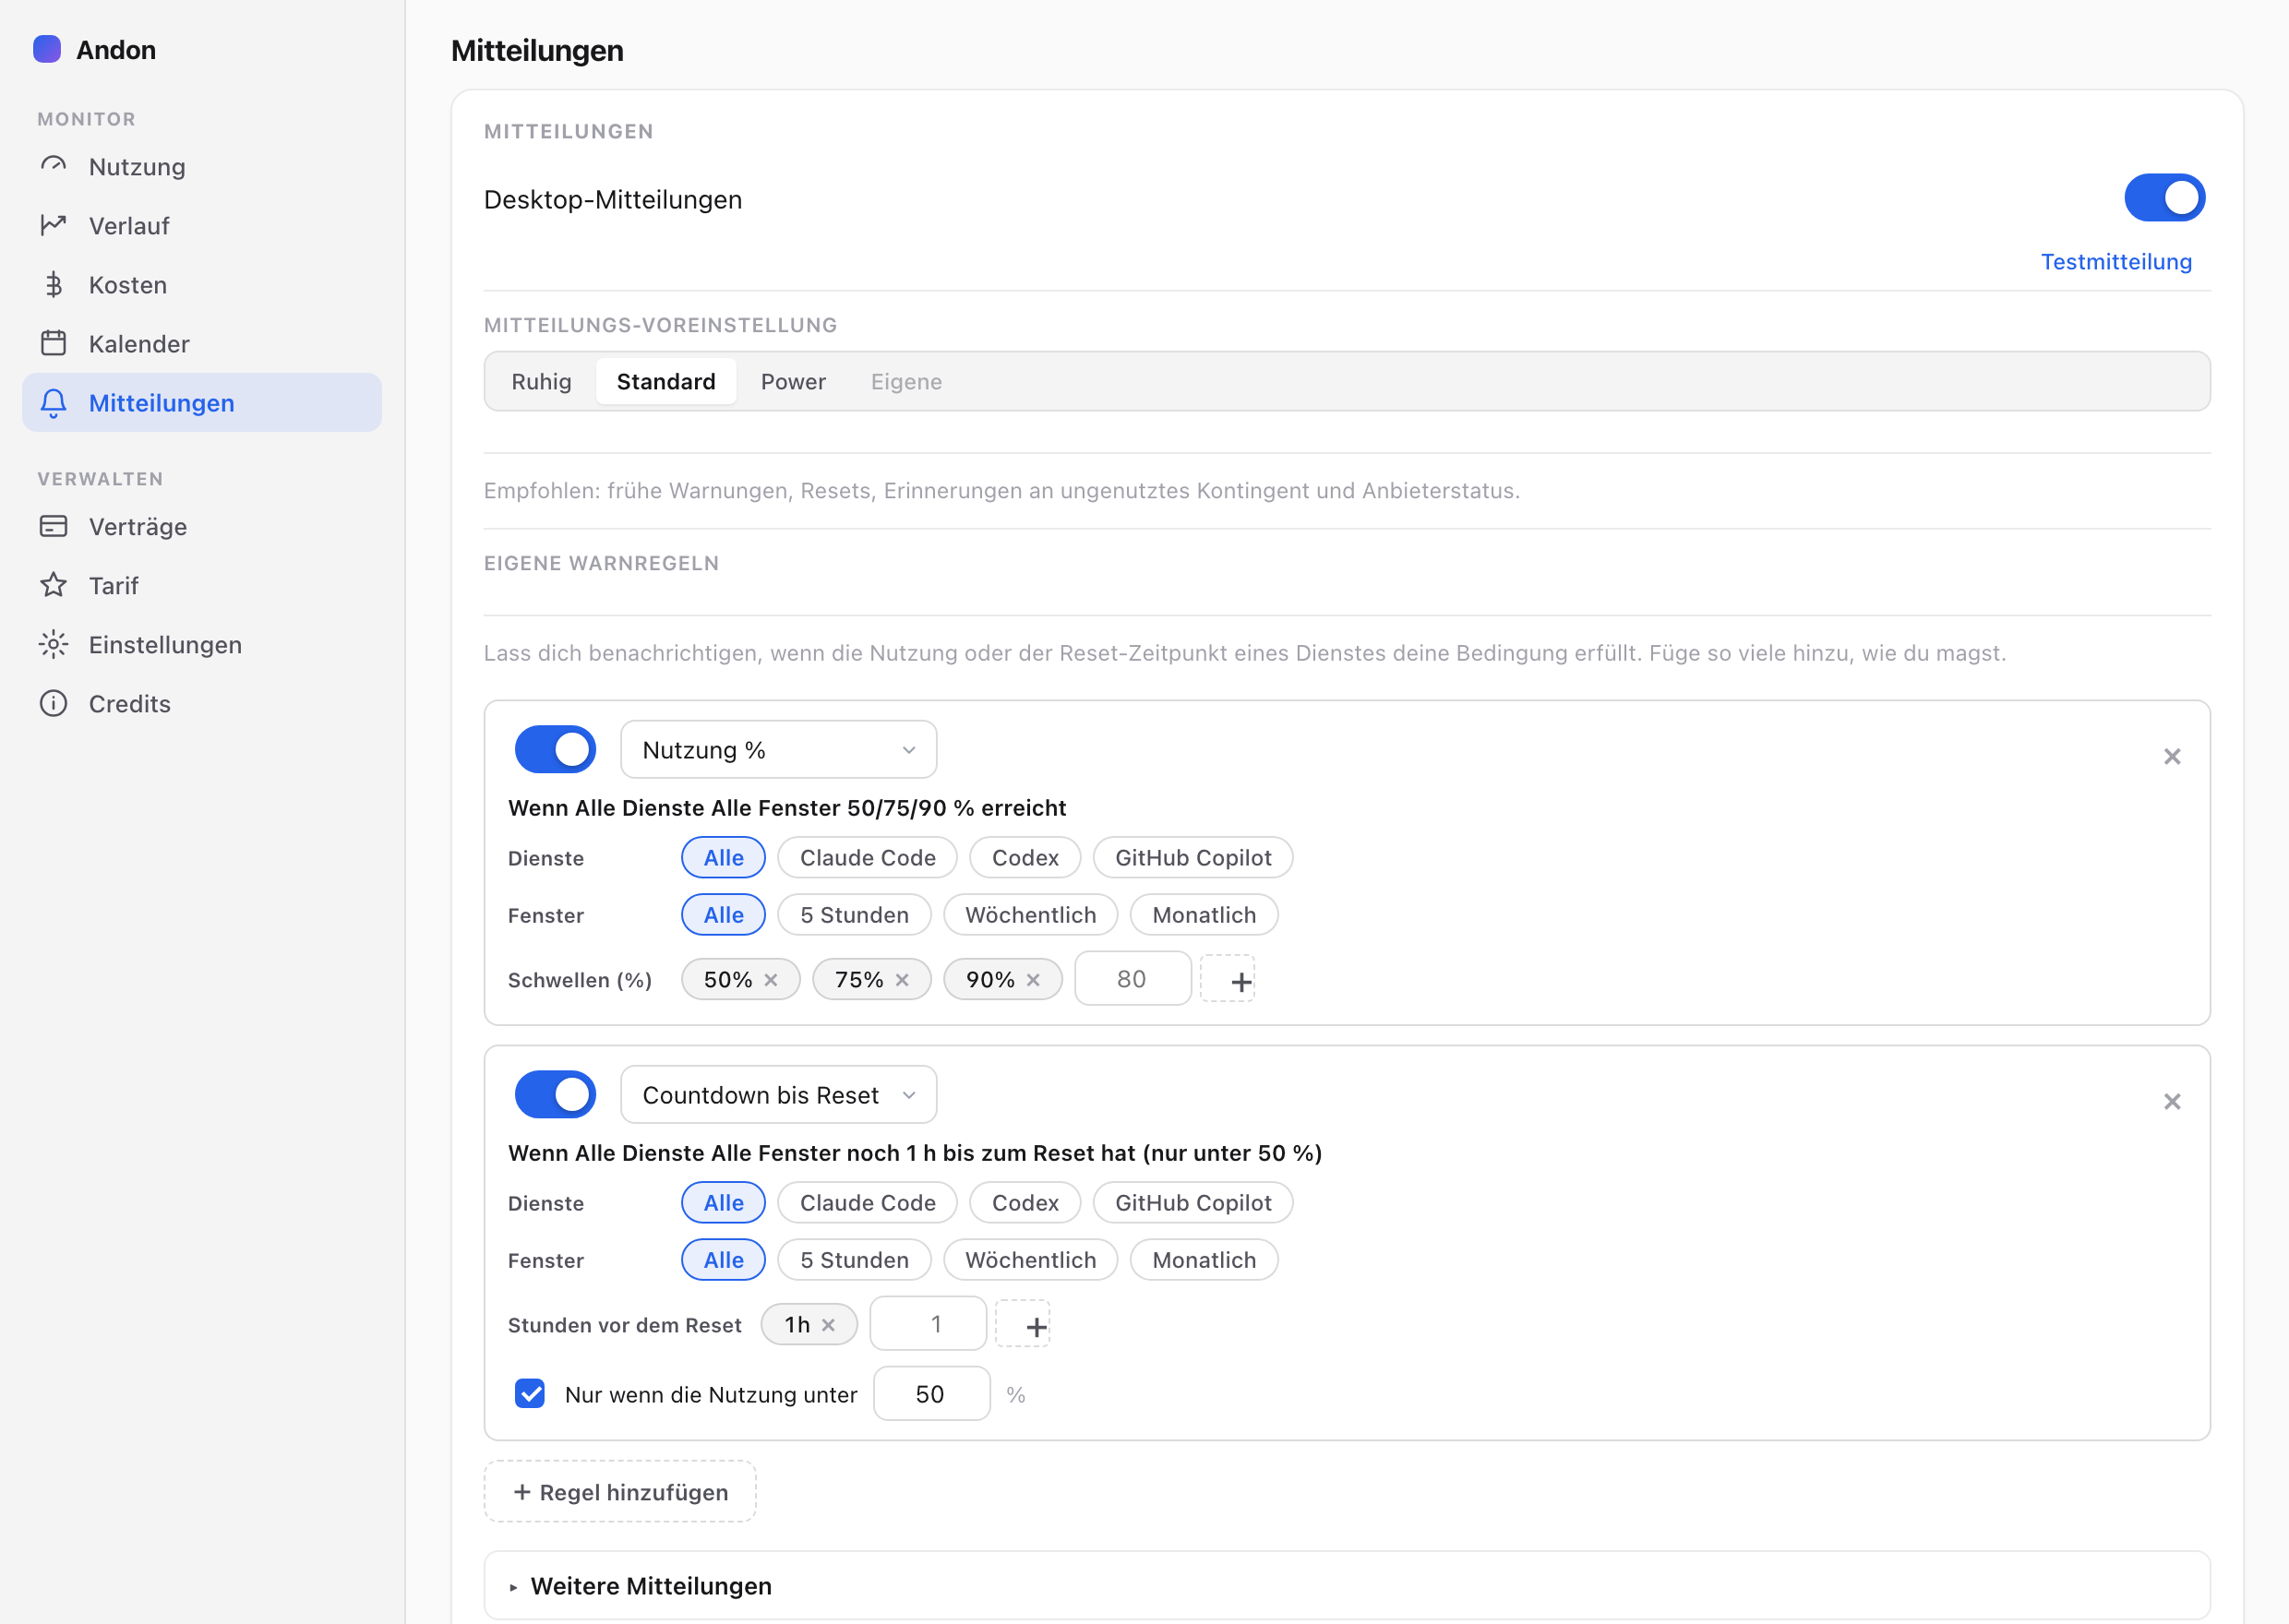
Task: Select Monatlich window in Nutzung % rule
Action: (x=1204, y=914)
